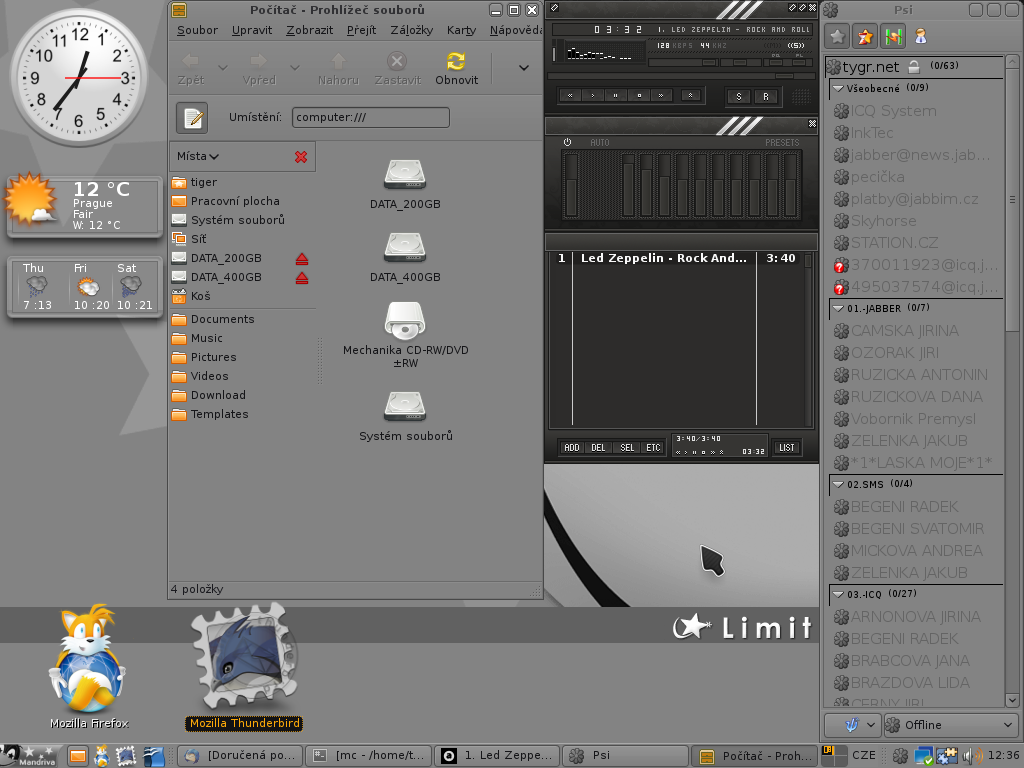The height and width of the screenshot is (768, 1024).
Task: Click the player's song seek bar
Action: 680,76
